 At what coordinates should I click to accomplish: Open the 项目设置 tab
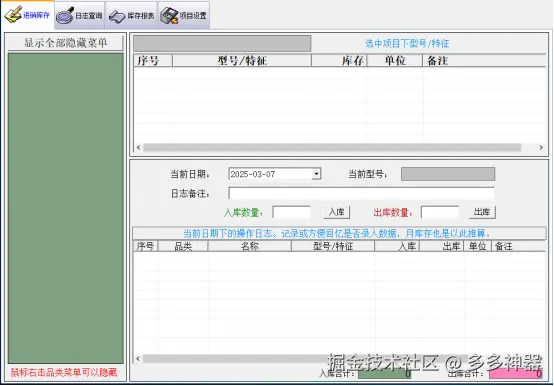coord(184,16)
